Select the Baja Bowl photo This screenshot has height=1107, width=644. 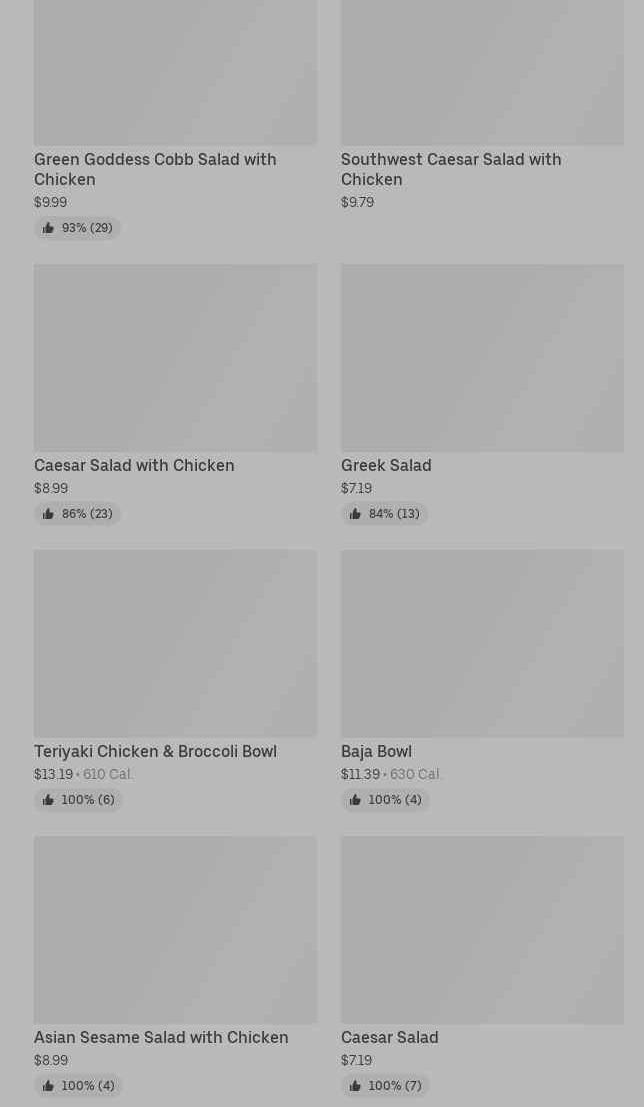point(482,644)
